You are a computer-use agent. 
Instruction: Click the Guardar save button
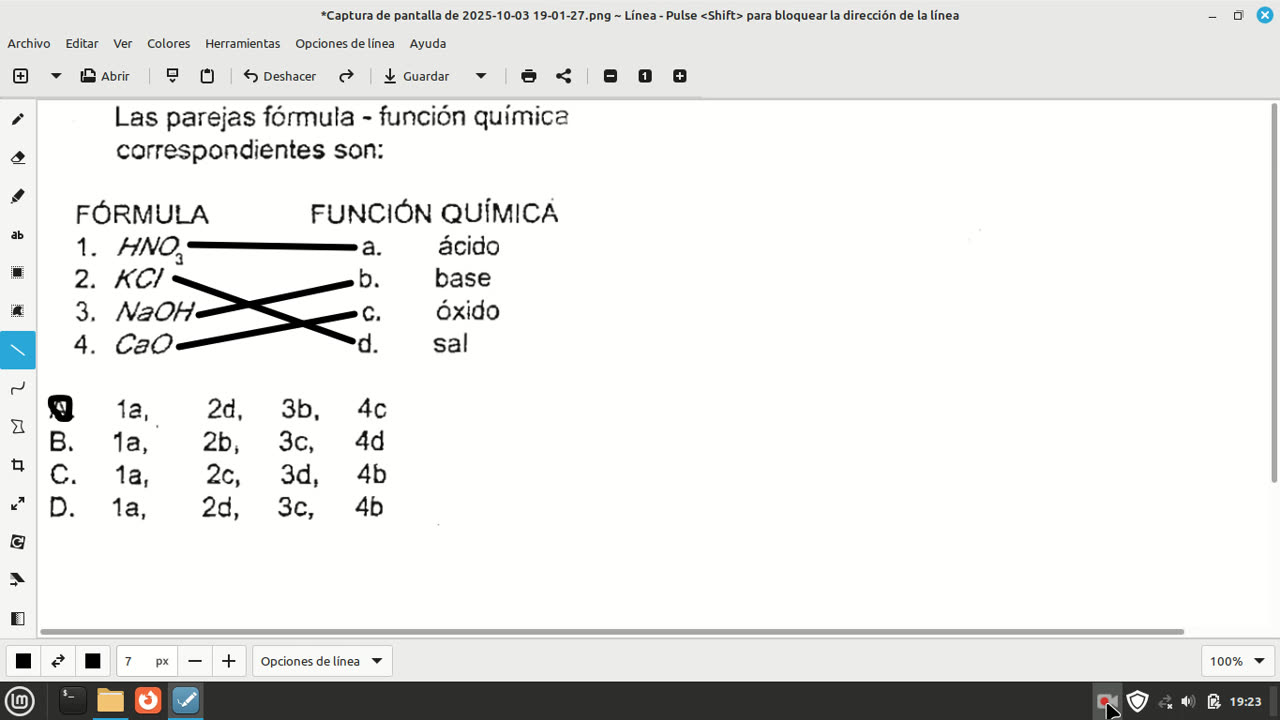[x=416, y=76]
